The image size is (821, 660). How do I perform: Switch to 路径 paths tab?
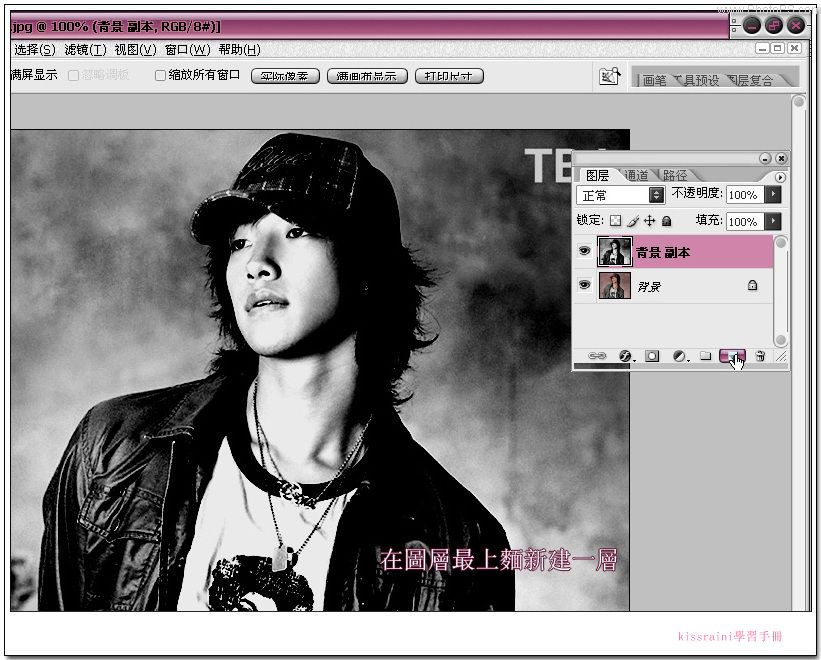tap(674, 175)
